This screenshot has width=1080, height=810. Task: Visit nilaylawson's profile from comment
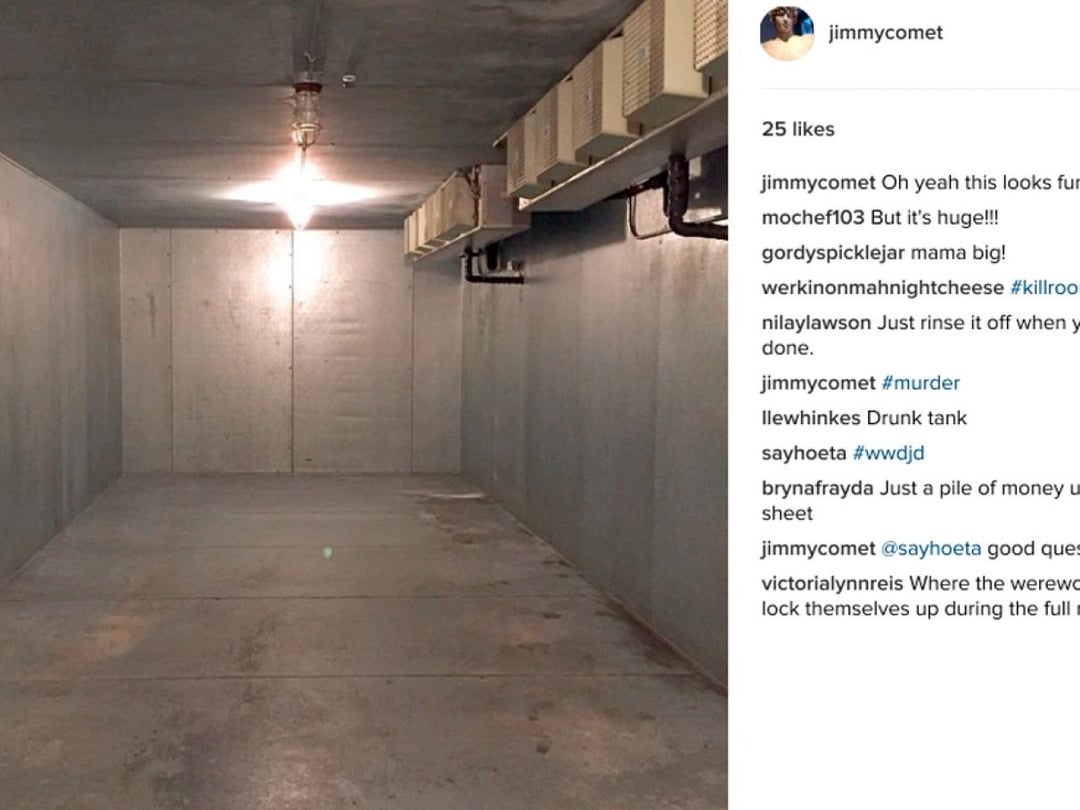coord(816,323)
